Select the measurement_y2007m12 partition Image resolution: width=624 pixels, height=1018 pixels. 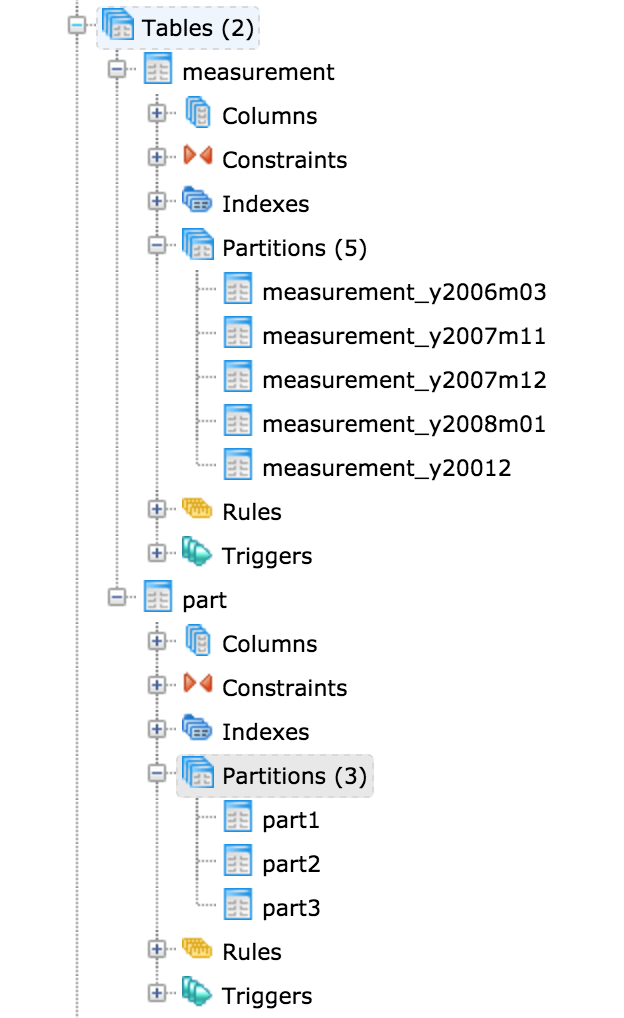(404, 380)
